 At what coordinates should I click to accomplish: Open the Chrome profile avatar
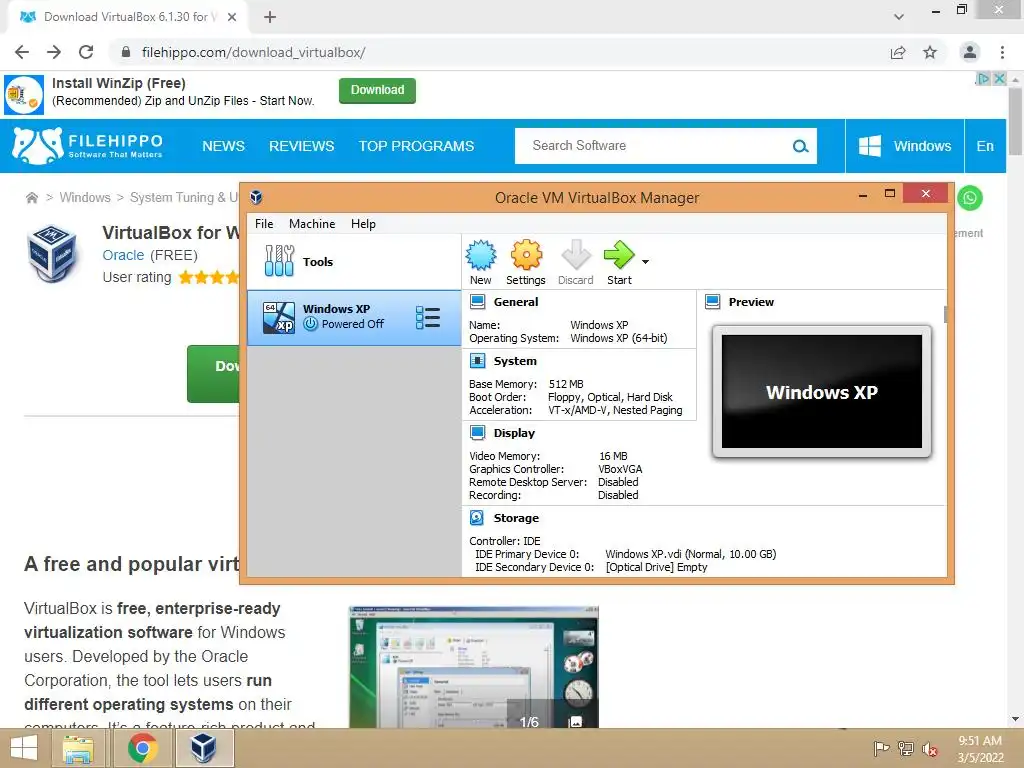[970, 52]
